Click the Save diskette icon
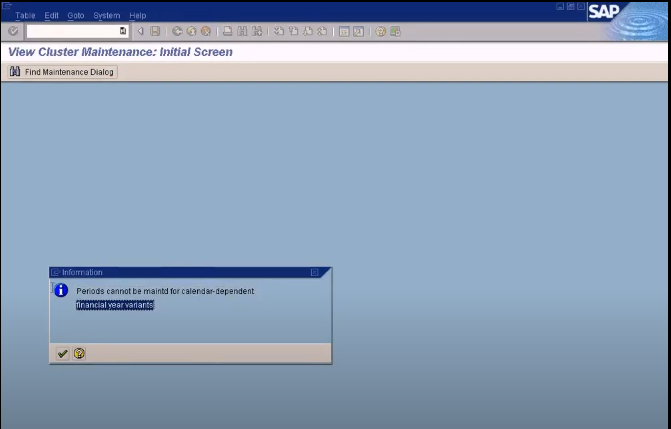Image resolution: width=671 pixels, height=429 pixels. 155,31
